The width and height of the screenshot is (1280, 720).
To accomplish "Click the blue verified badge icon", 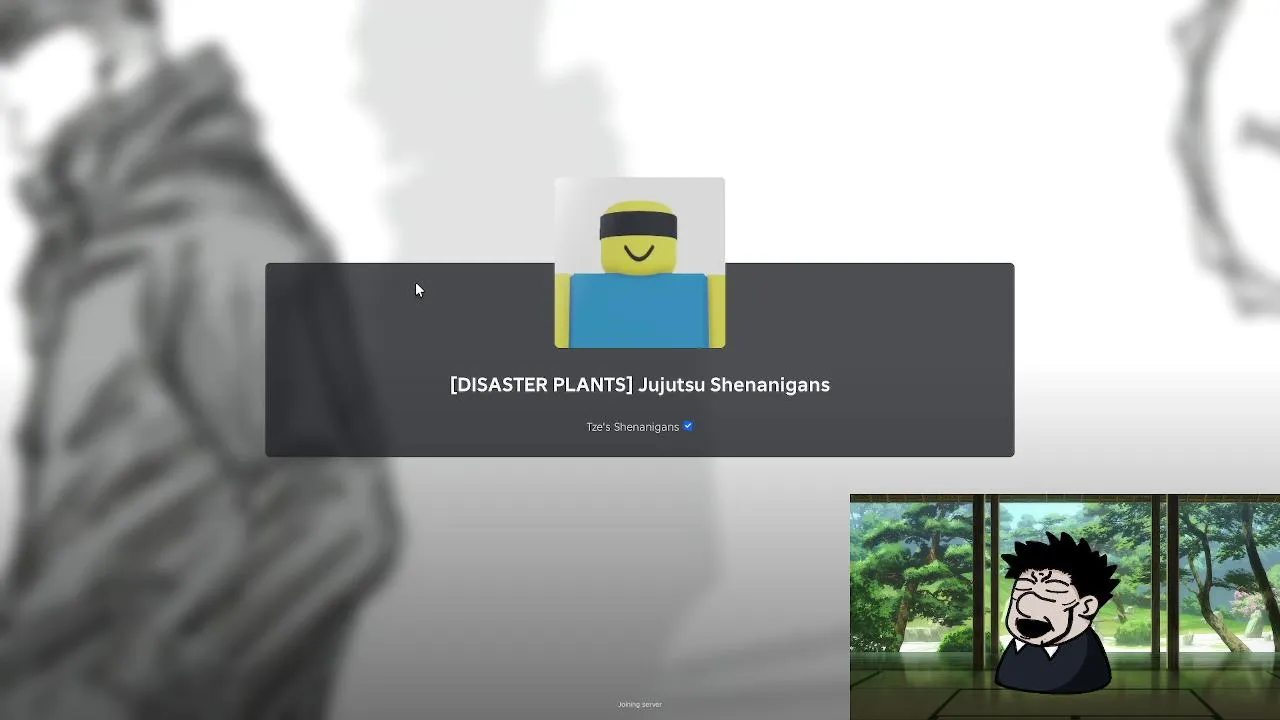I will [x=688, y=426].
